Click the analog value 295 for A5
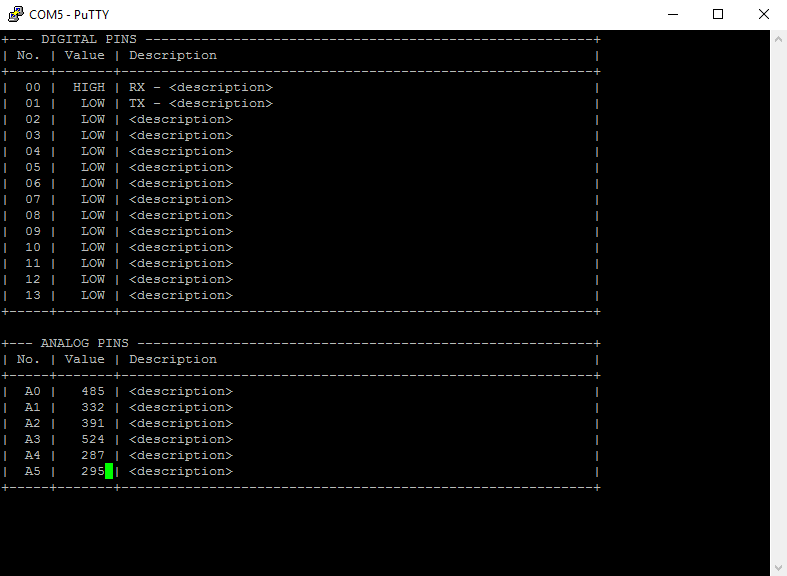Viewport: 787px width, 576px height. pyautogui.click(x=93, y=472)
